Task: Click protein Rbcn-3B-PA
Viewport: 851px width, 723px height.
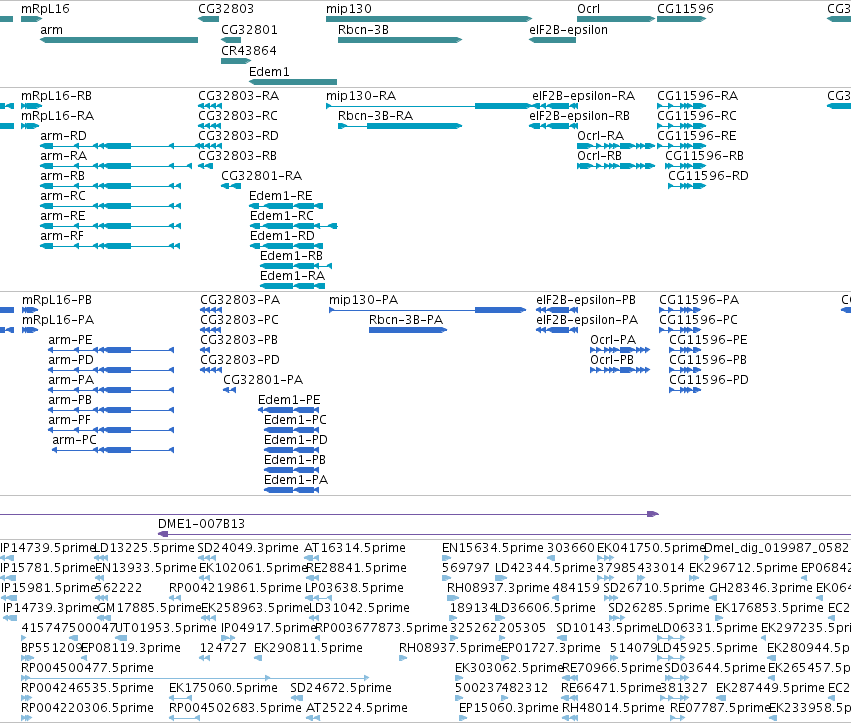Action: [408, 330]
